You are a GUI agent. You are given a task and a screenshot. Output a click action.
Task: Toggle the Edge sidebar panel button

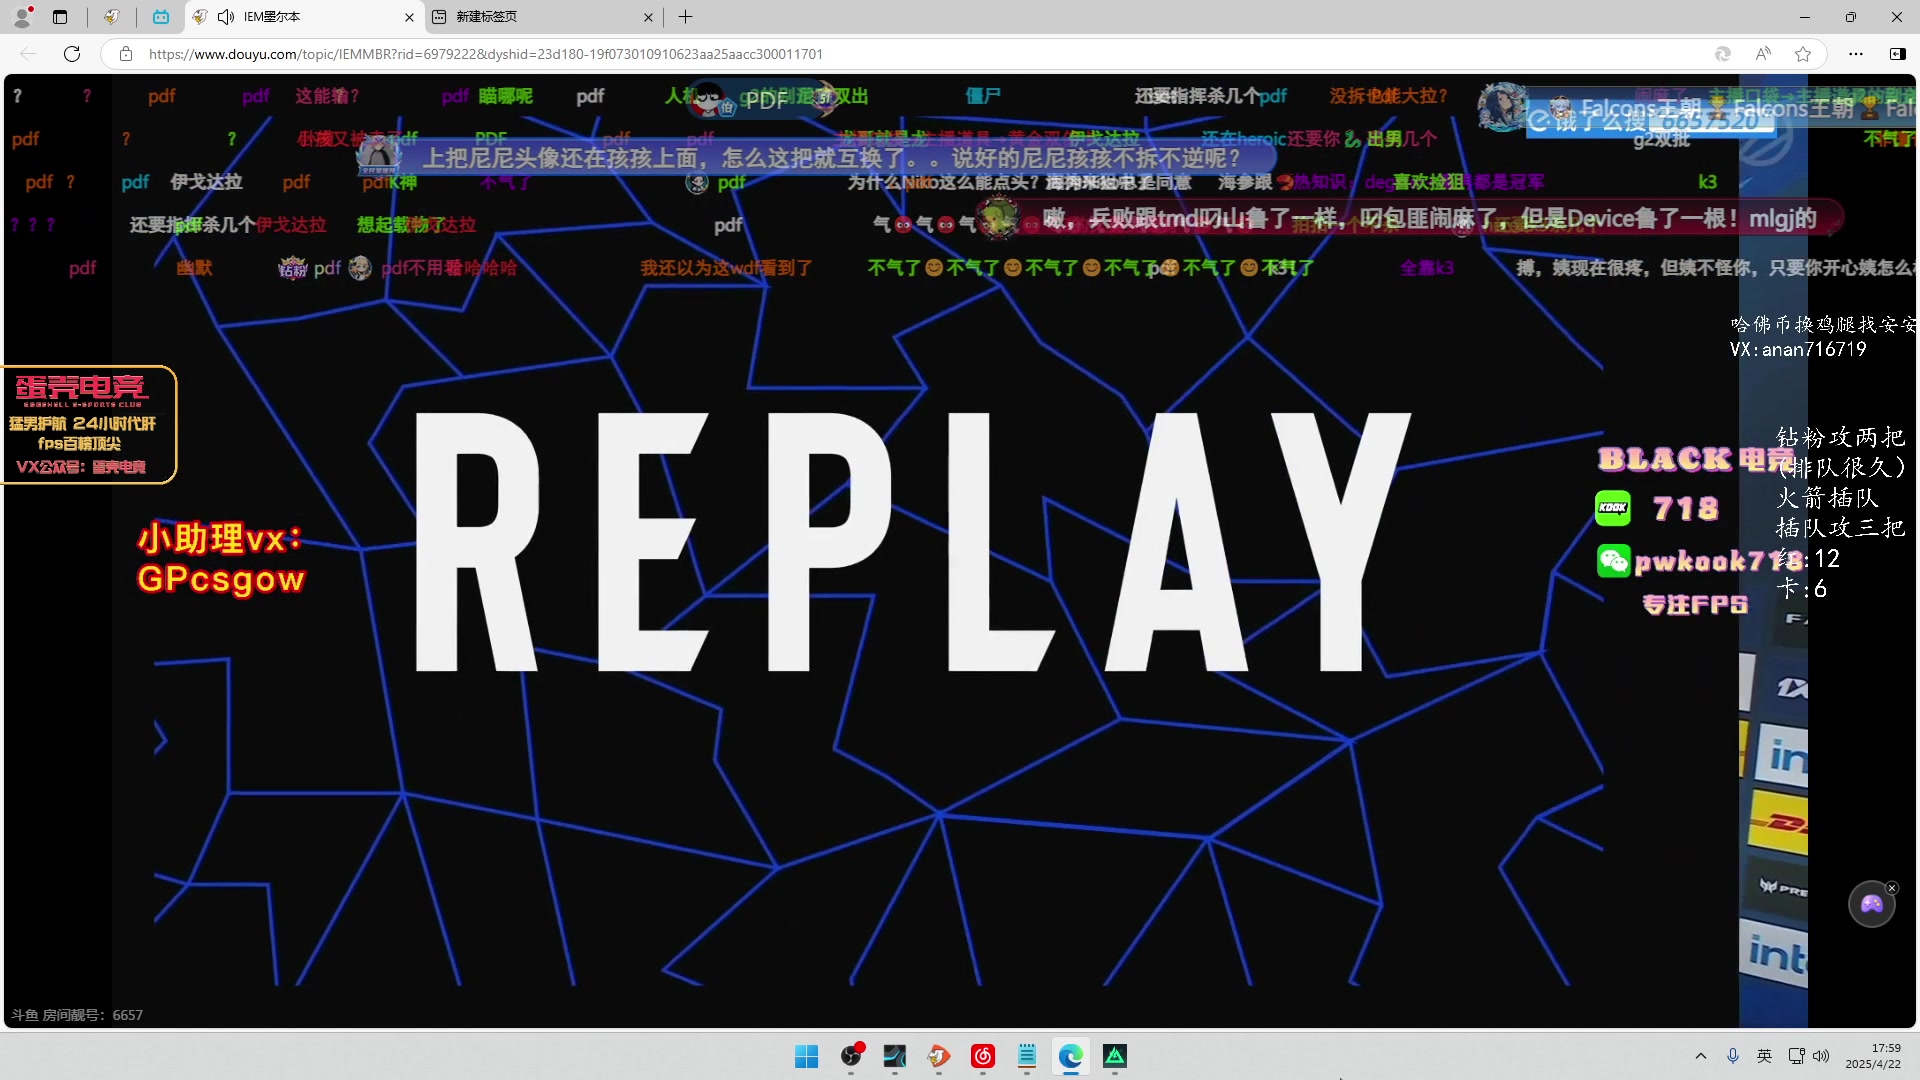pos(1898,54)
